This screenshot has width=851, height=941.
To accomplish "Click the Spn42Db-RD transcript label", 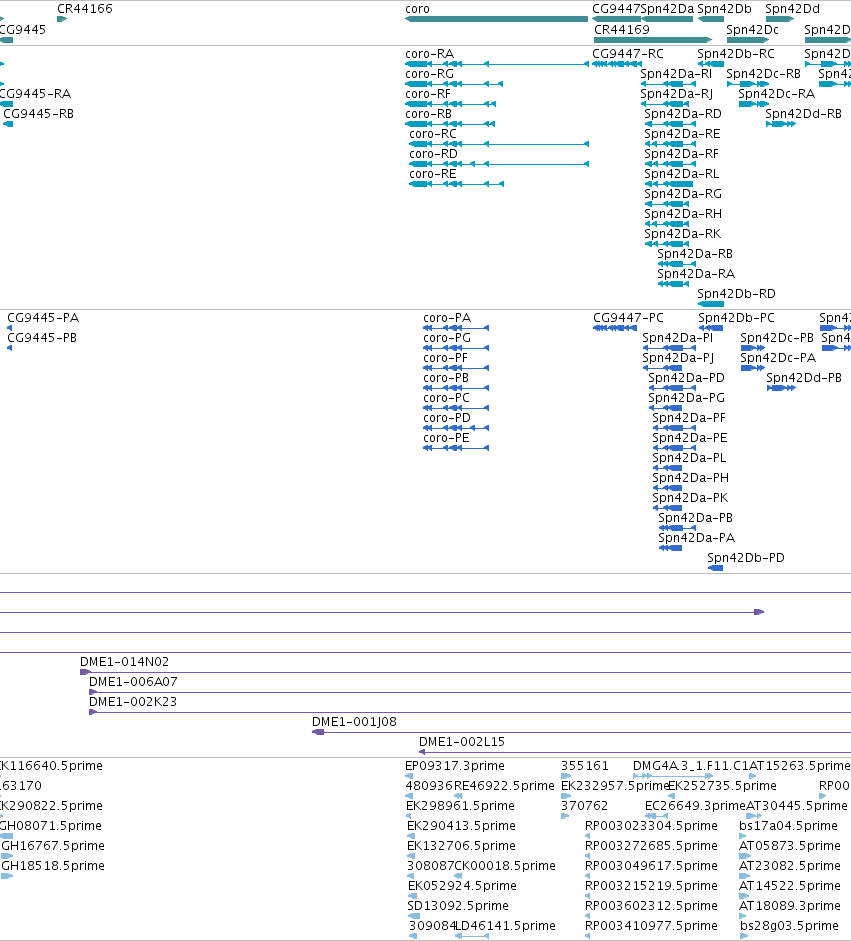I will [x=736, y=293].
